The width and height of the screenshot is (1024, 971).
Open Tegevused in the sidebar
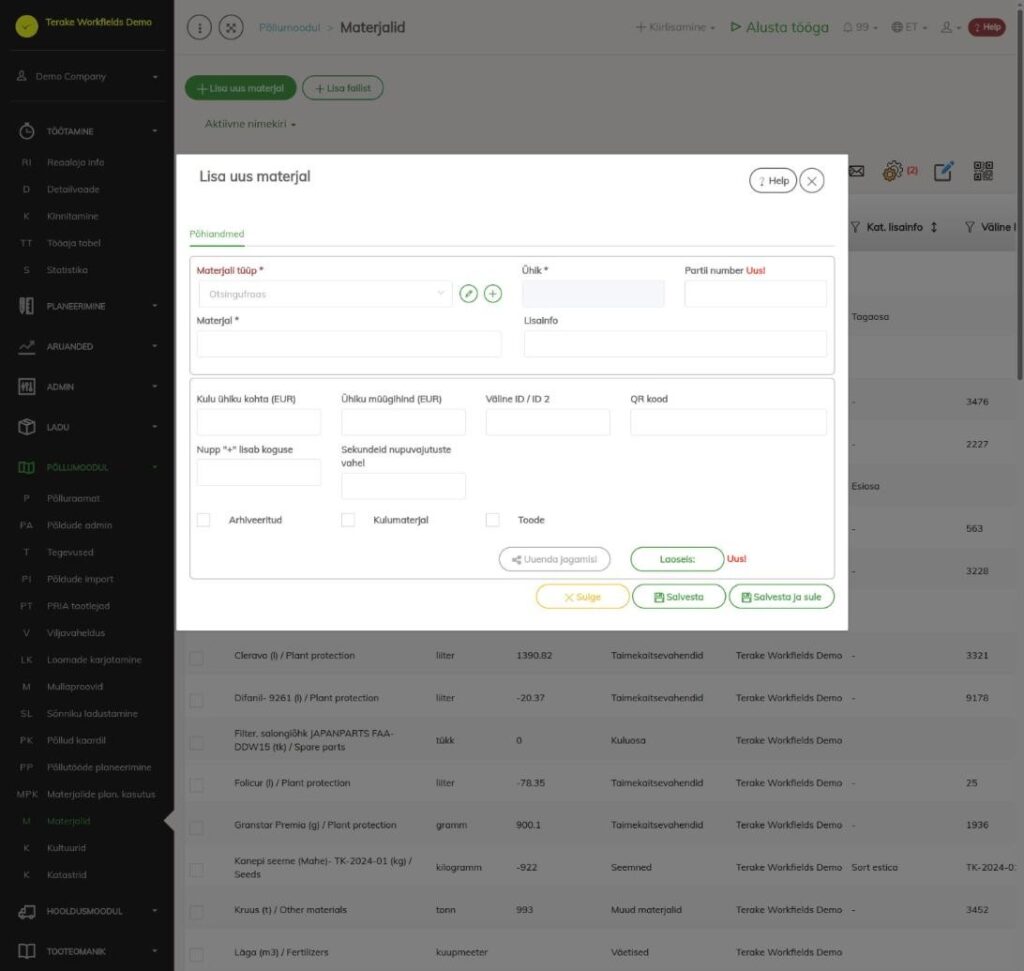click(70, 552)
